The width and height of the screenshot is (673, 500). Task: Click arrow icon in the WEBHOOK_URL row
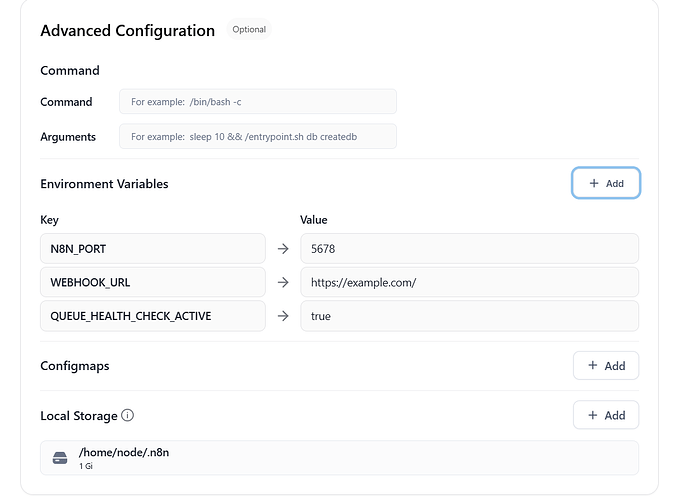283,282
